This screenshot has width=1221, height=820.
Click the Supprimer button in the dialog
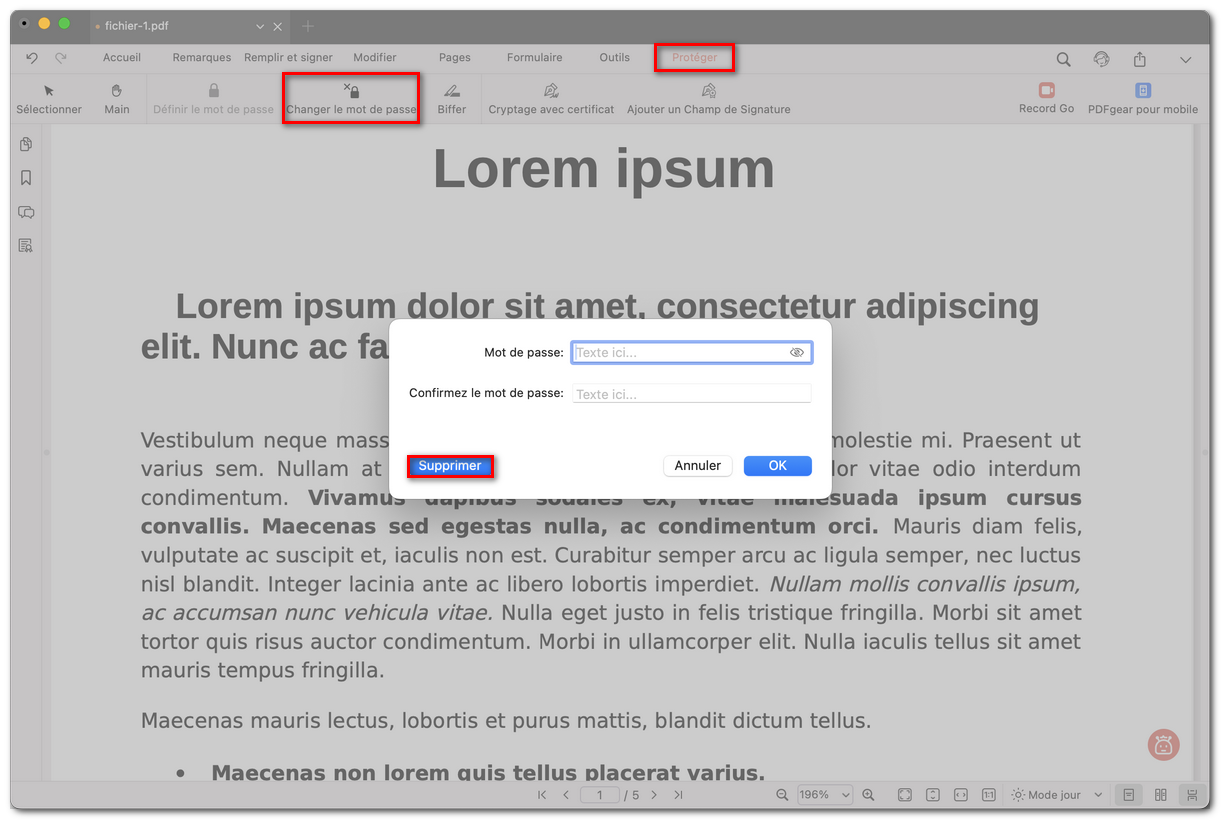point(450,465)
